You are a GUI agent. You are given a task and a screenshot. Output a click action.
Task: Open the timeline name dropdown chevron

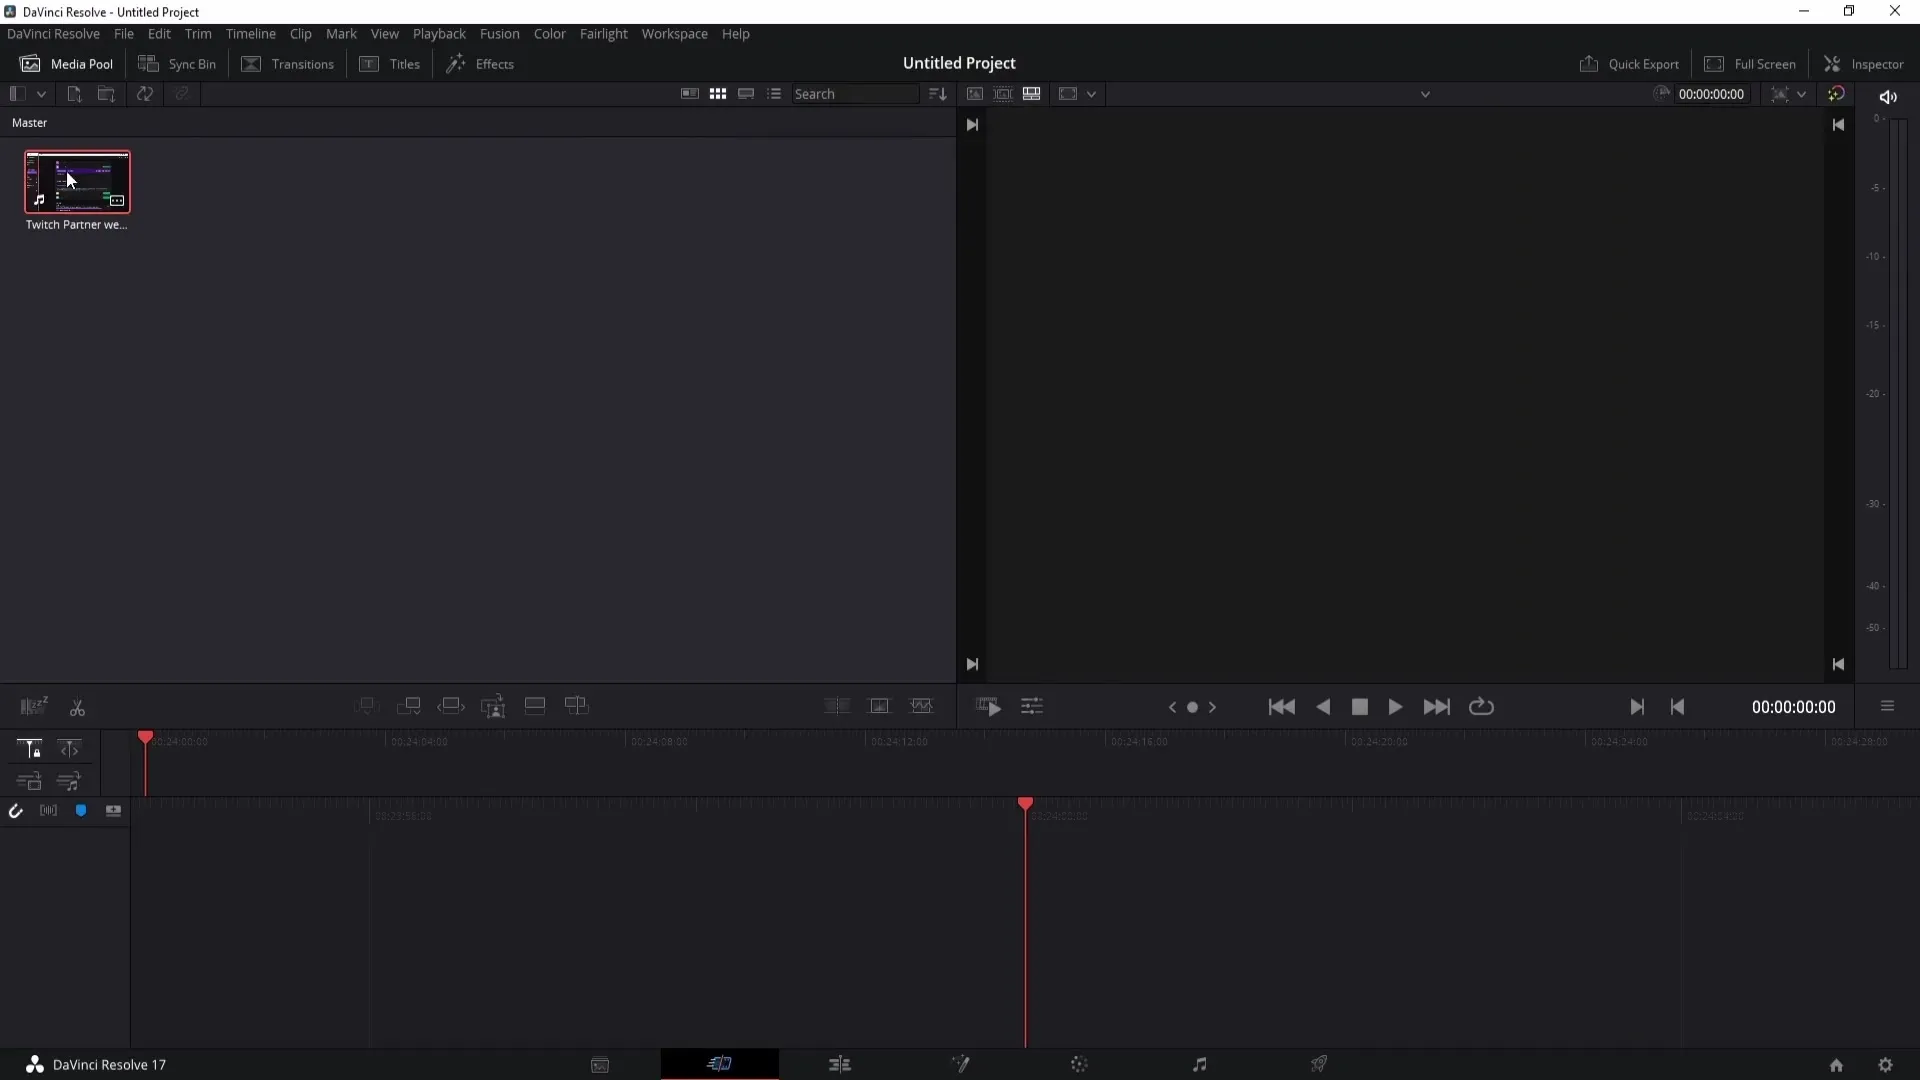[x=1425, y=94]
